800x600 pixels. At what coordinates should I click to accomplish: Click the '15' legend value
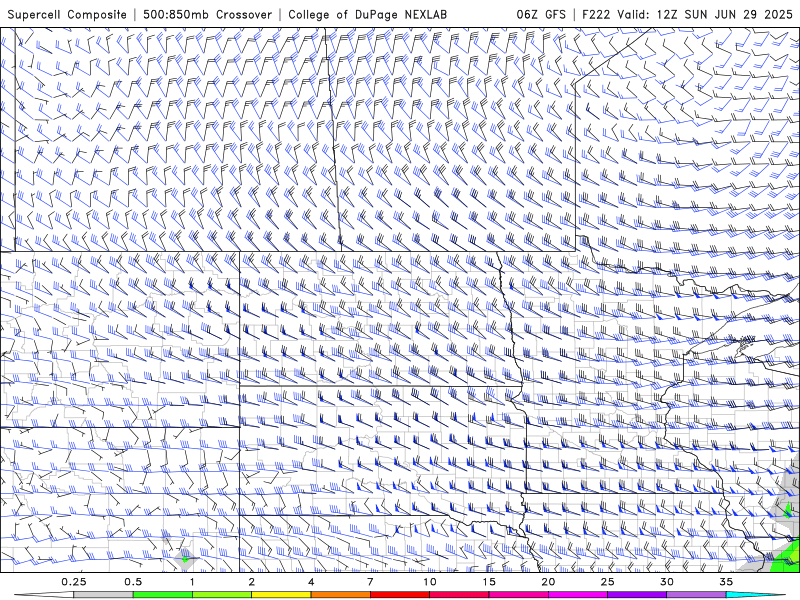click(x=489, y=582)
